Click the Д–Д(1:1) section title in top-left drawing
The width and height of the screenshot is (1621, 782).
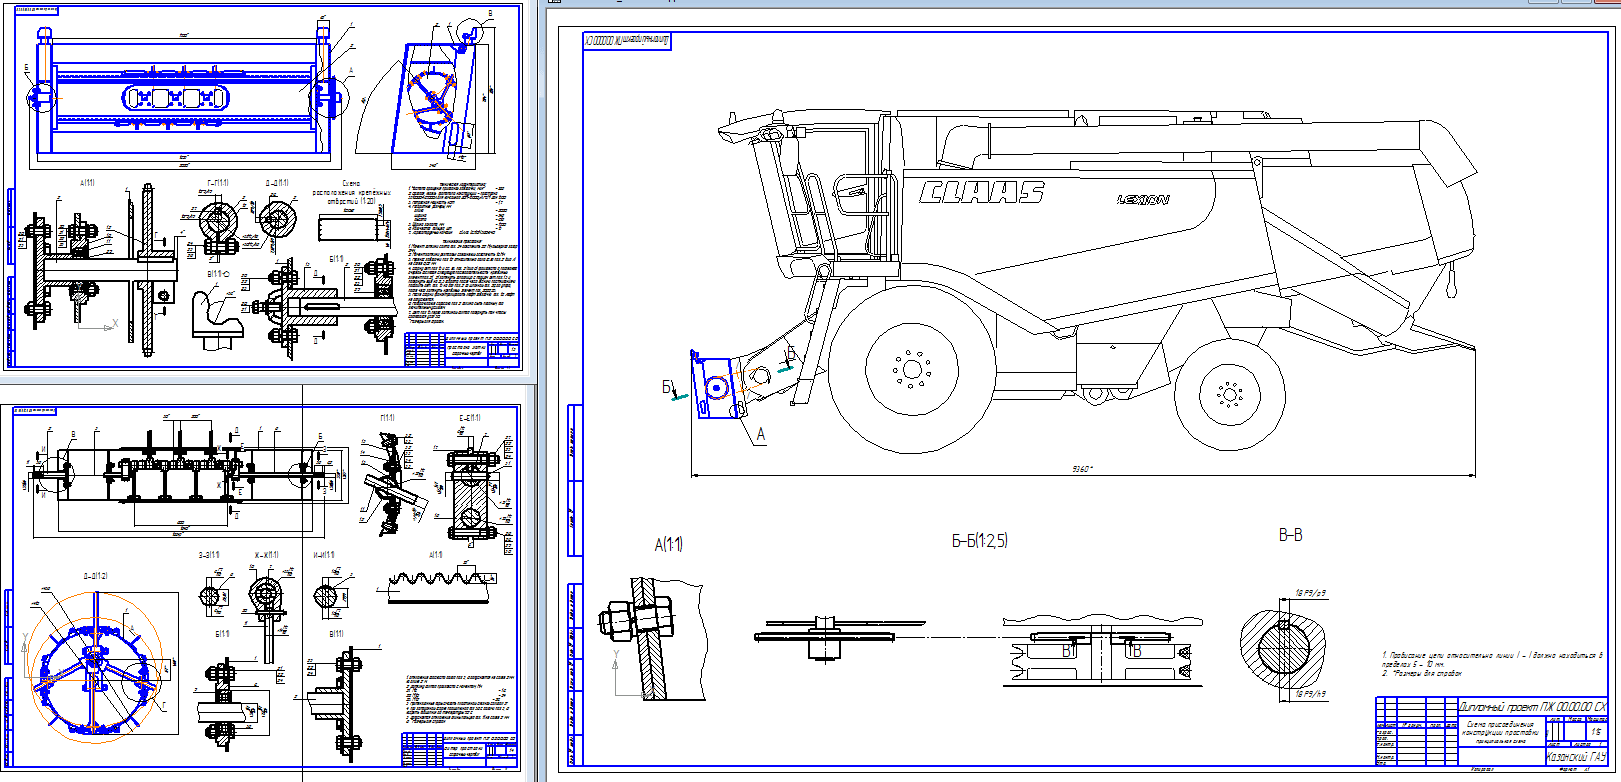pyautogui.click(x=277, y=183)
